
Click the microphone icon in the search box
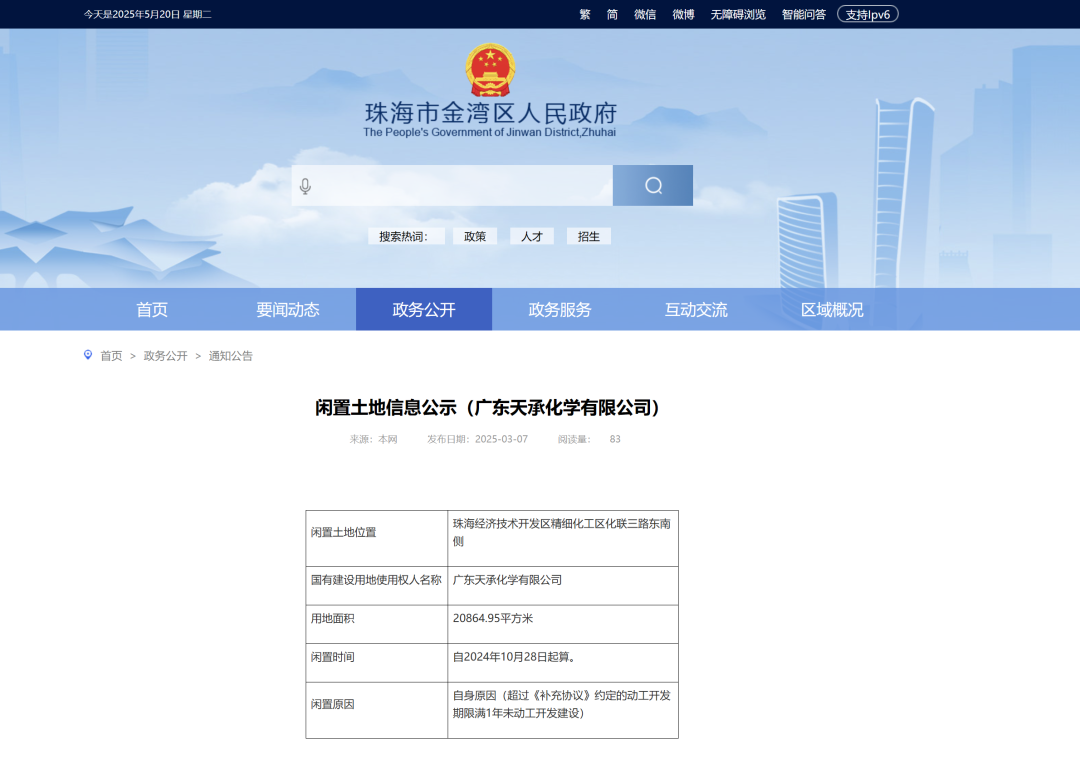303,185
